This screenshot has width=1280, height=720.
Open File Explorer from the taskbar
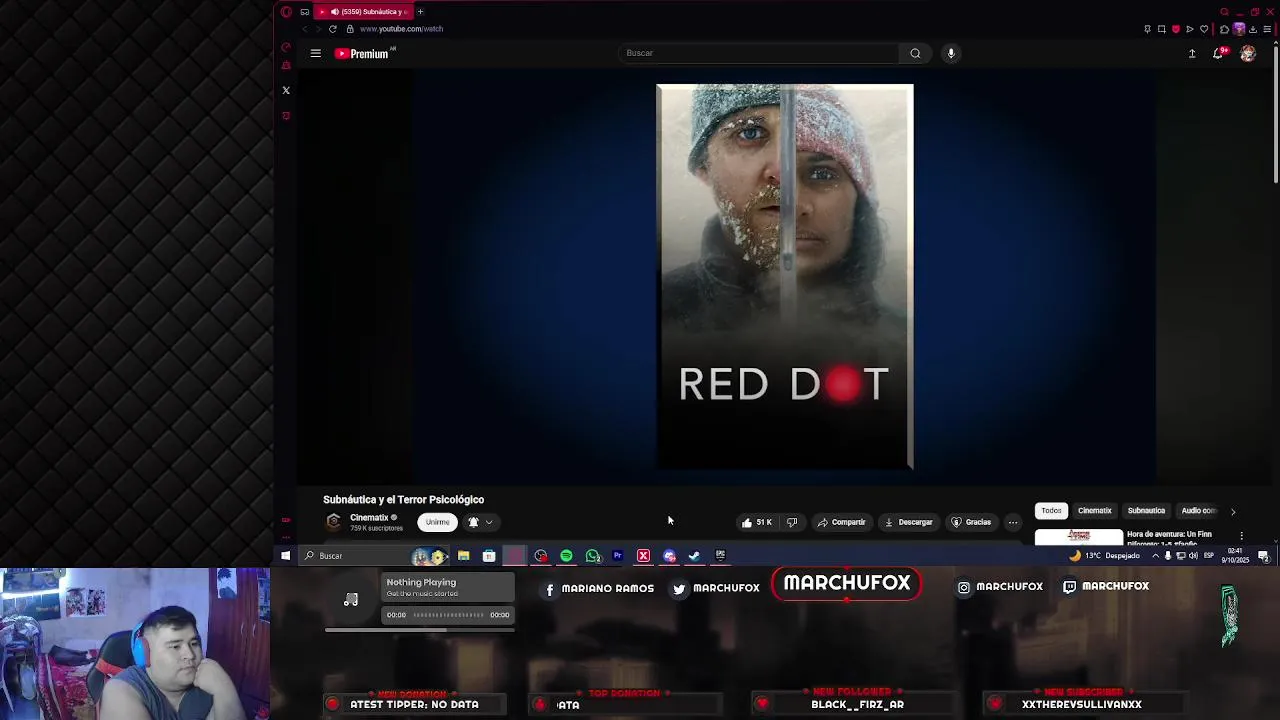pos(464,556)
